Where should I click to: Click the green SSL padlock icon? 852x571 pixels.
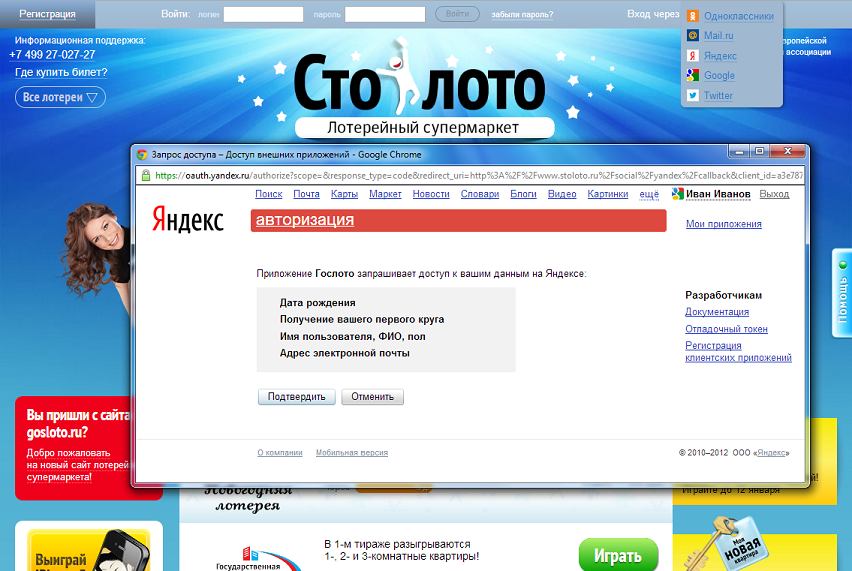tap(146, 175)
